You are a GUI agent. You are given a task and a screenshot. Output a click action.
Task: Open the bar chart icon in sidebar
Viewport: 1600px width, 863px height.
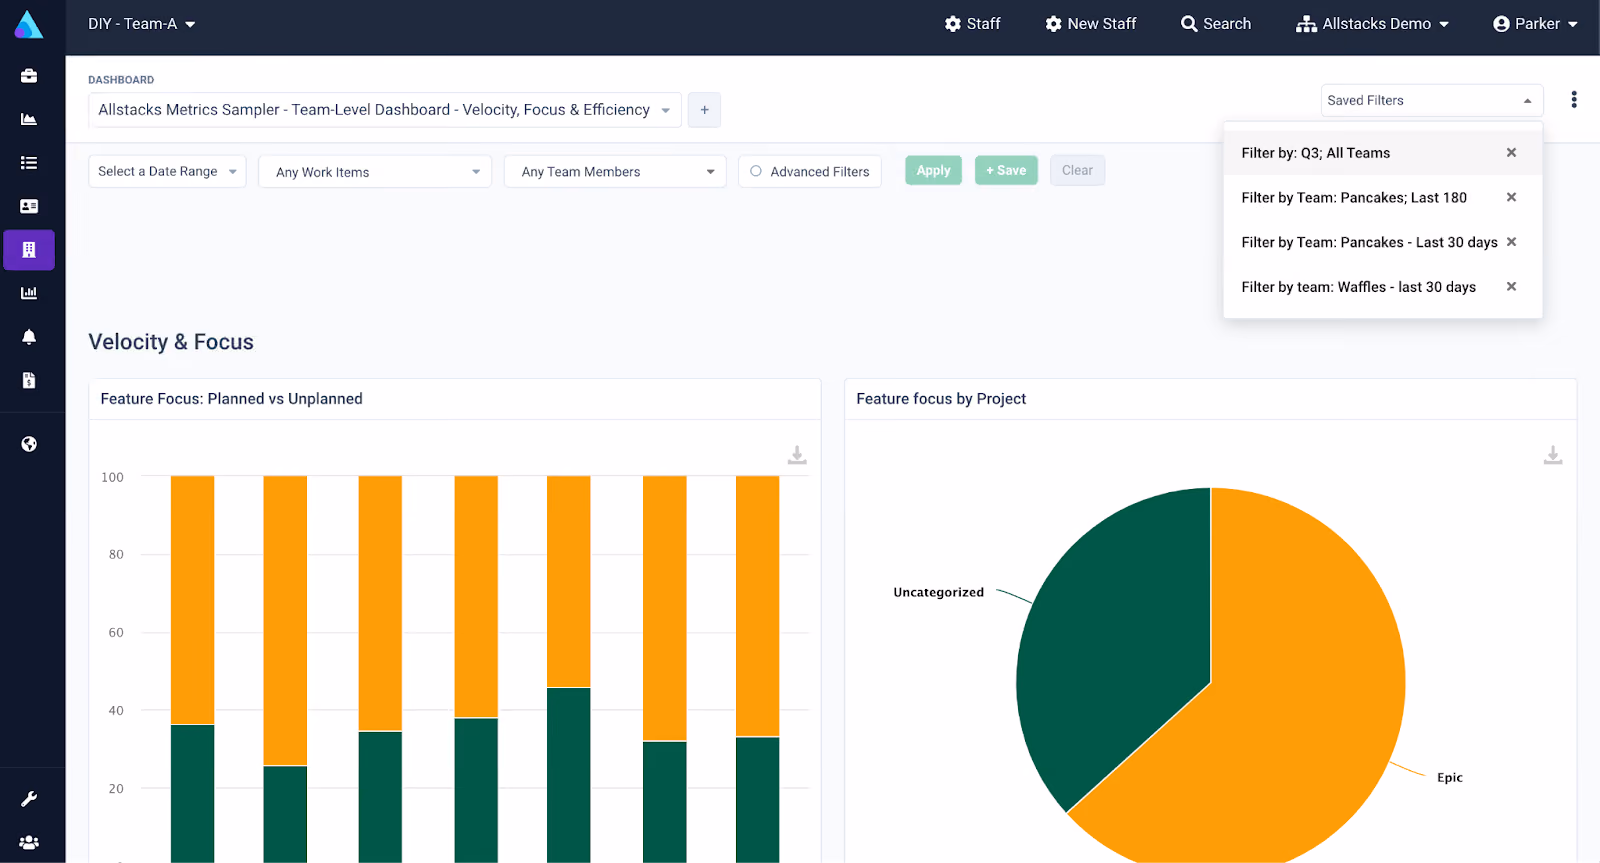coord(29,293)
